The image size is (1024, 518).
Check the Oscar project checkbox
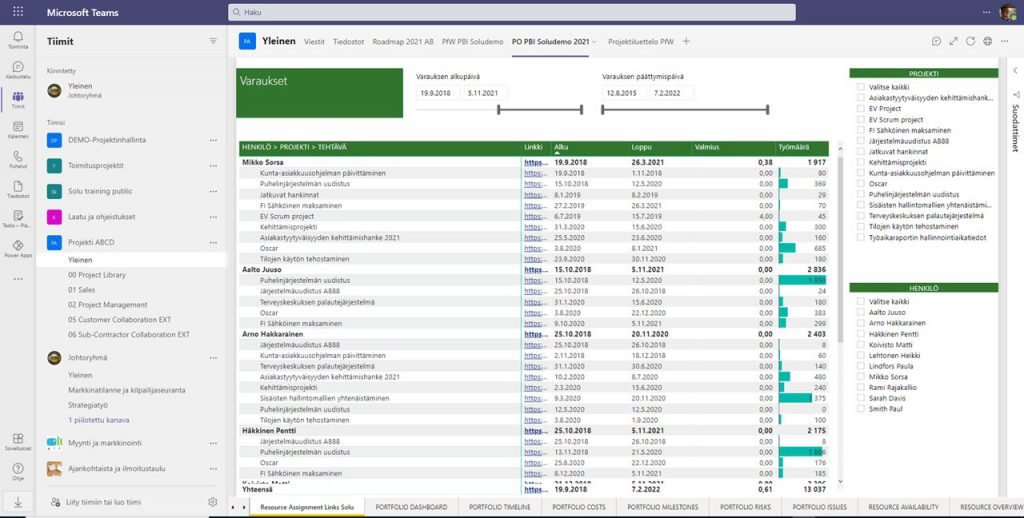tap(861, 182)
